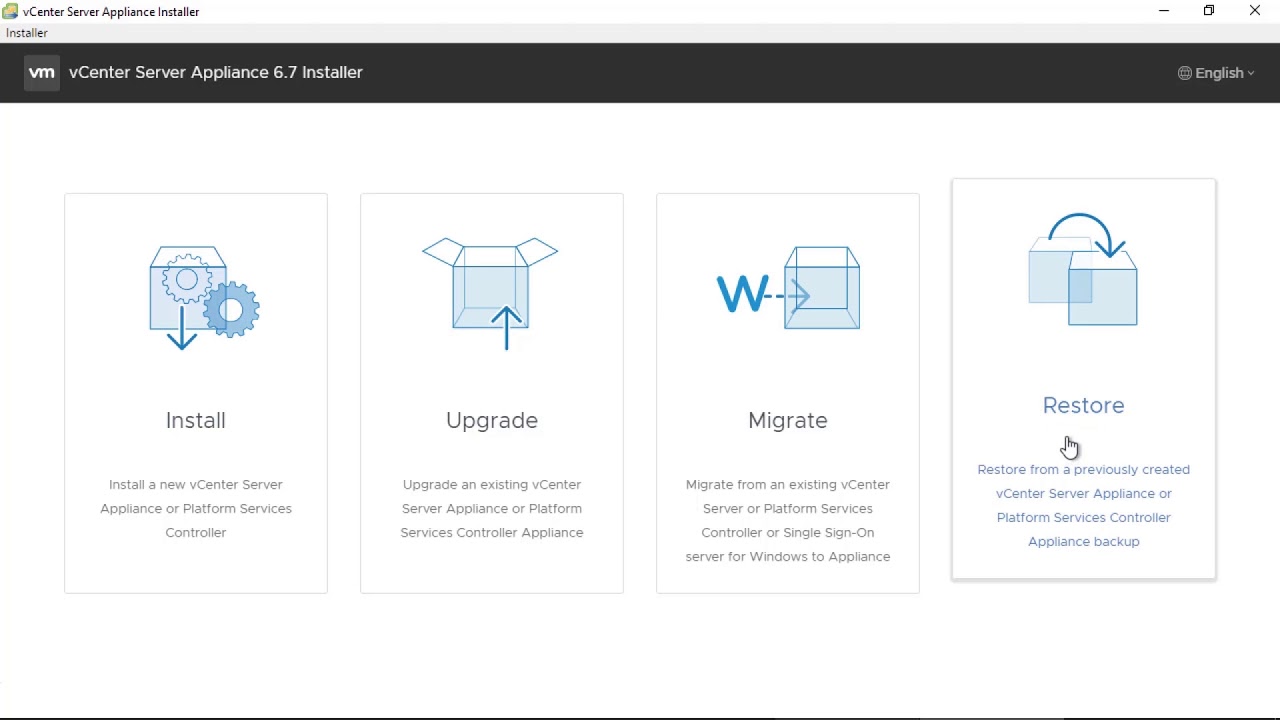Click the 'Install a new vCenter Server' description

pos(196,508)
